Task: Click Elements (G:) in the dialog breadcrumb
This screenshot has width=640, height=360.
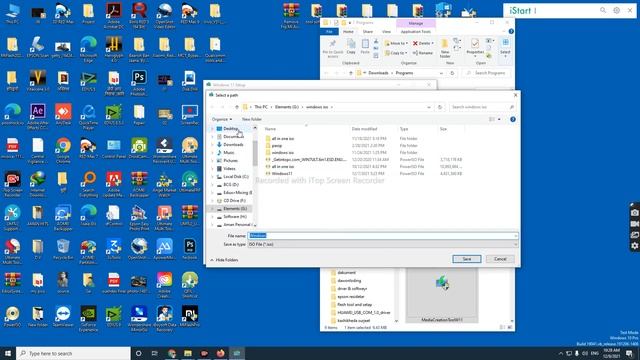Action: click(x=287, y=107)
